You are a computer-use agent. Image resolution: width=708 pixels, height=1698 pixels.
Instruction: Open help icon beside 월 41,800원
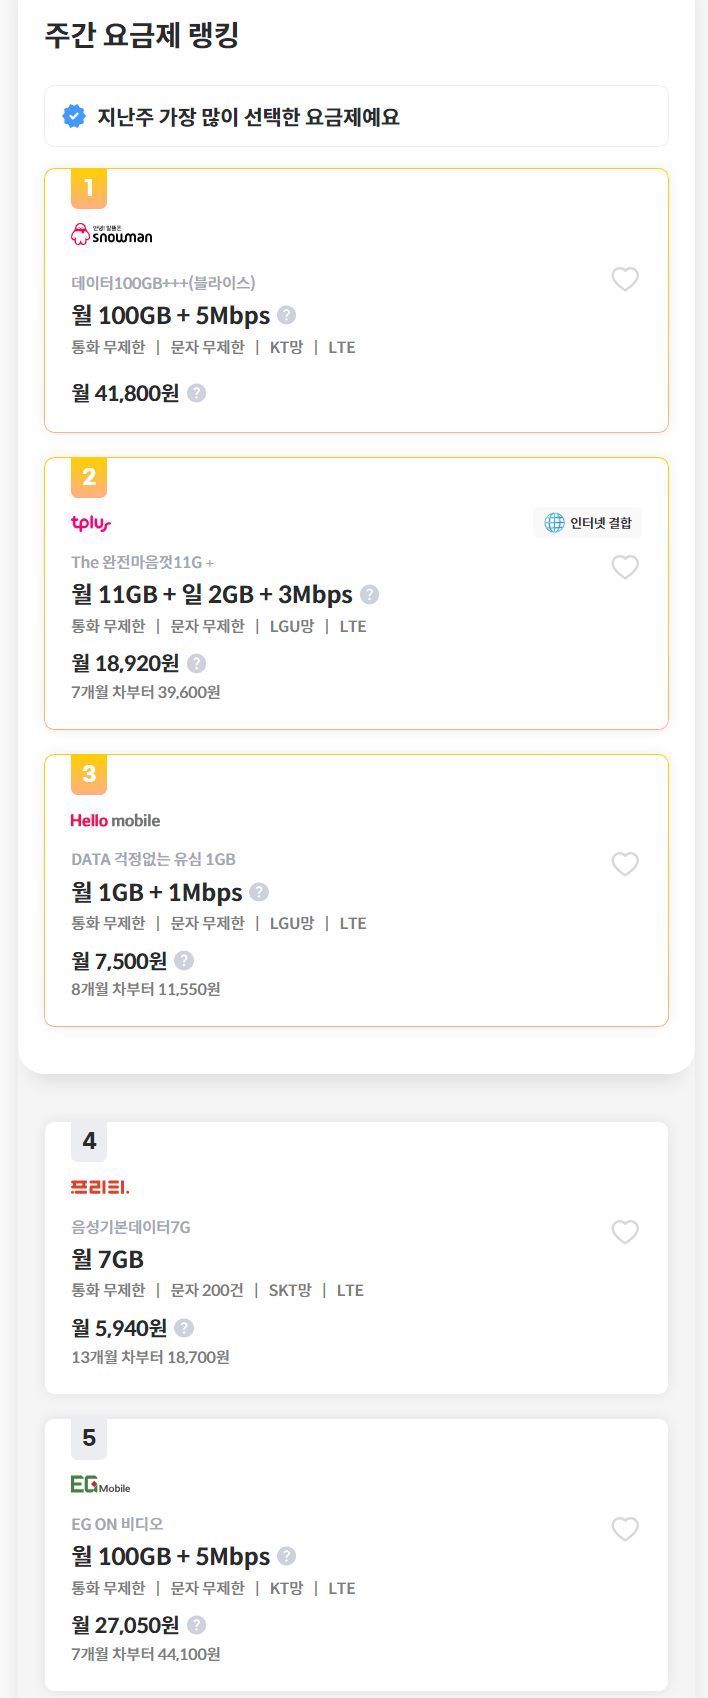197,393
